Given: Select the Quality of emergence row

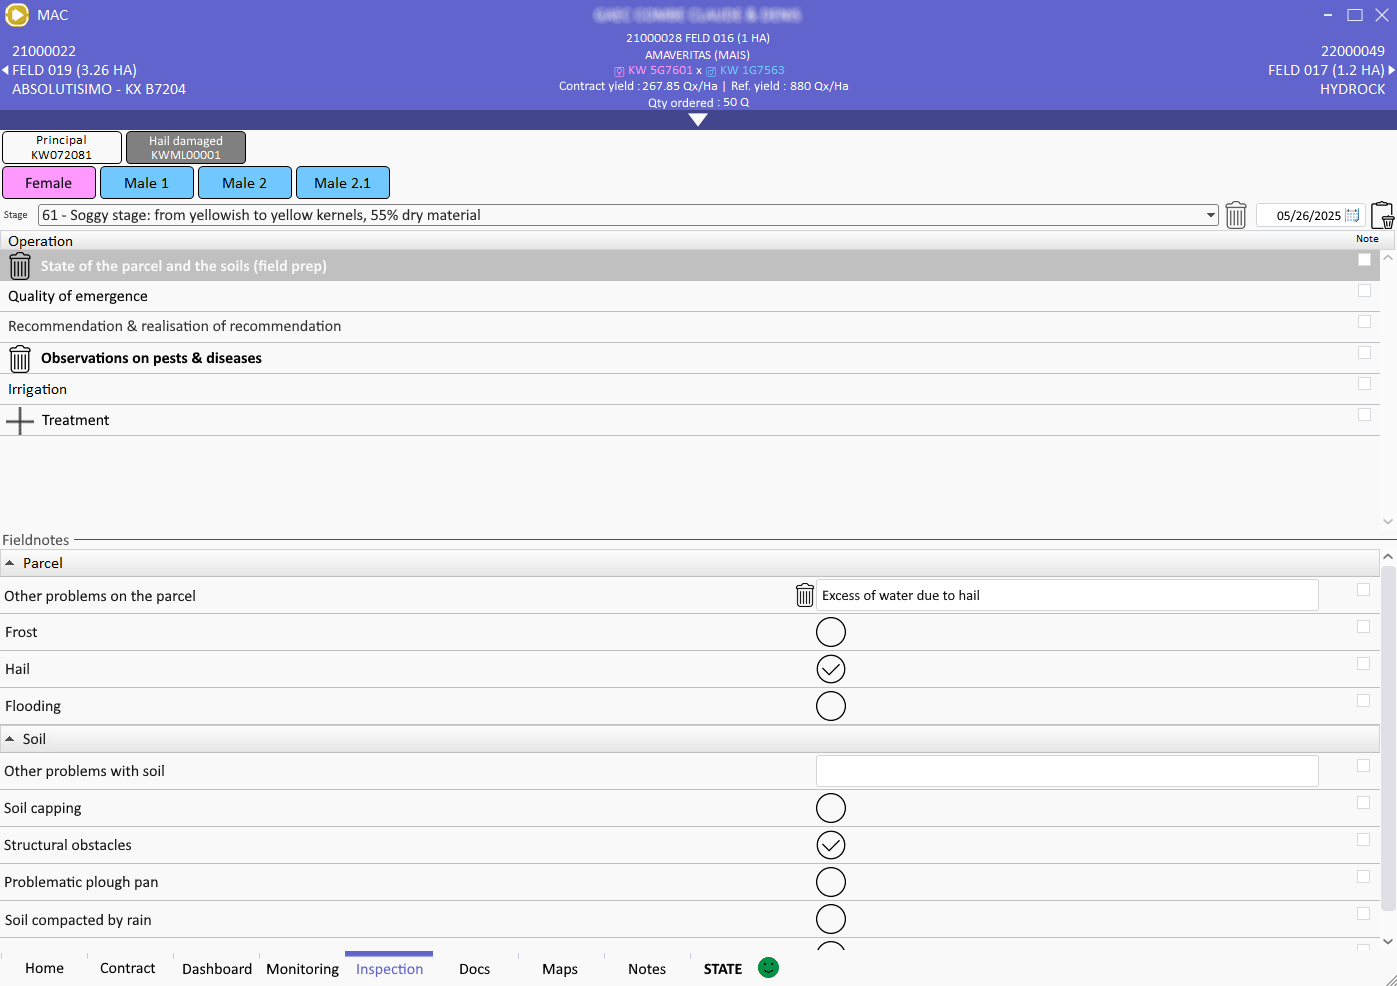Looking at the screenshot, I should 689,296.
